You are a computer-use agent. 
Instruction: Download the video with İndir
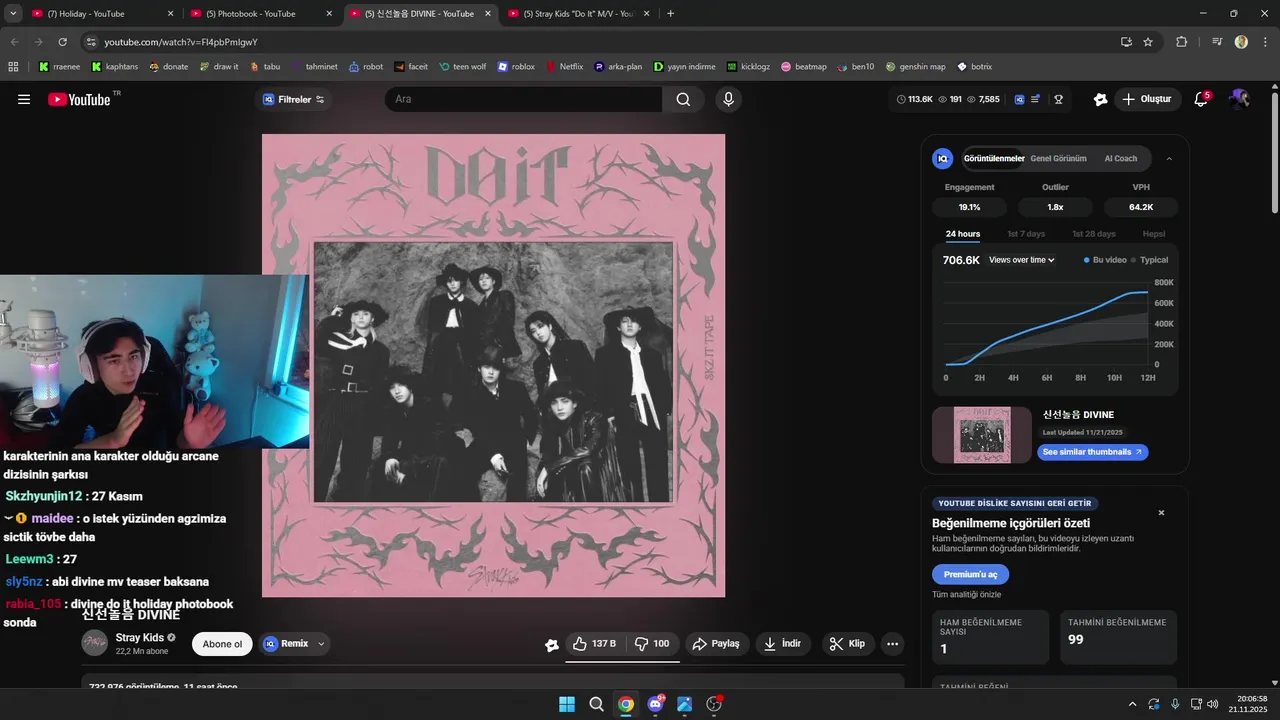click(x=782, y=644)
